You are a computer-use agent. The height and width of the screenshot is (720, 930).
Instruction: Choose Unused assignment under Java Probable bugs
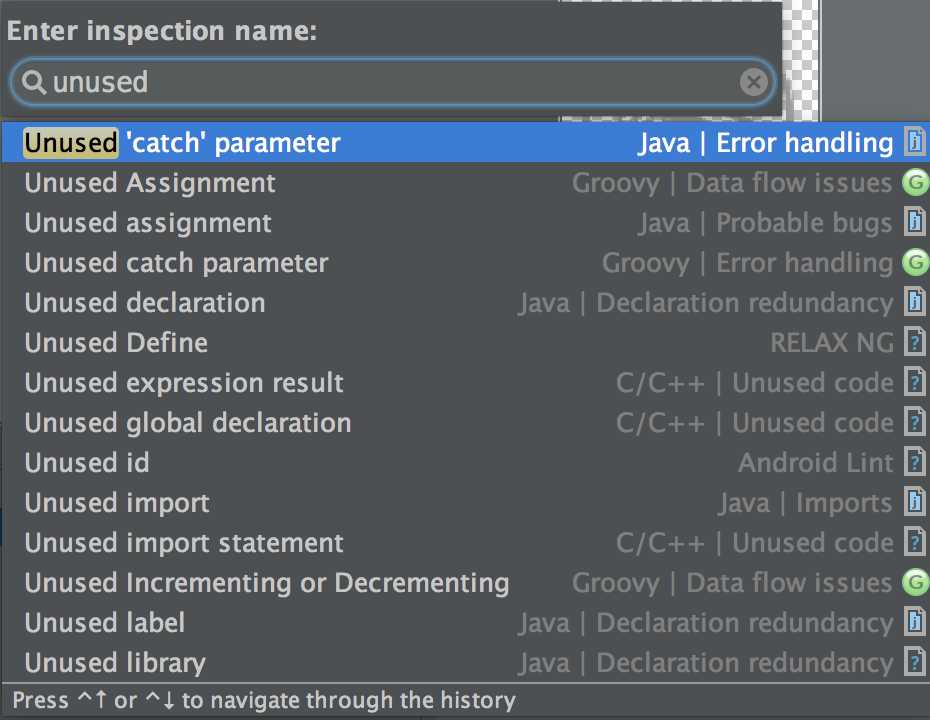(148, 223)
